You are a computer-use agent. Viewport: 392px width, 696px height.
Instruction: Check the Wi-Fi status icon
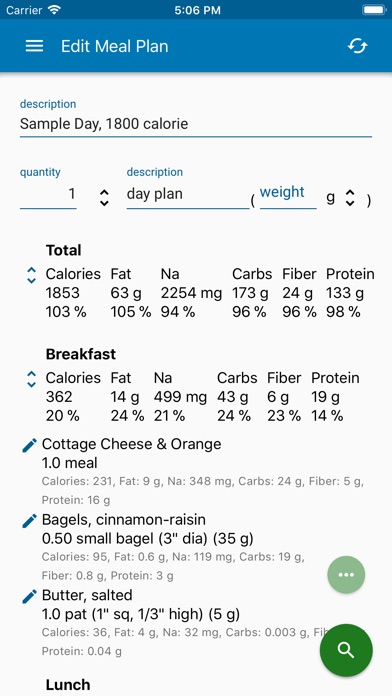[x=55, y=10]
